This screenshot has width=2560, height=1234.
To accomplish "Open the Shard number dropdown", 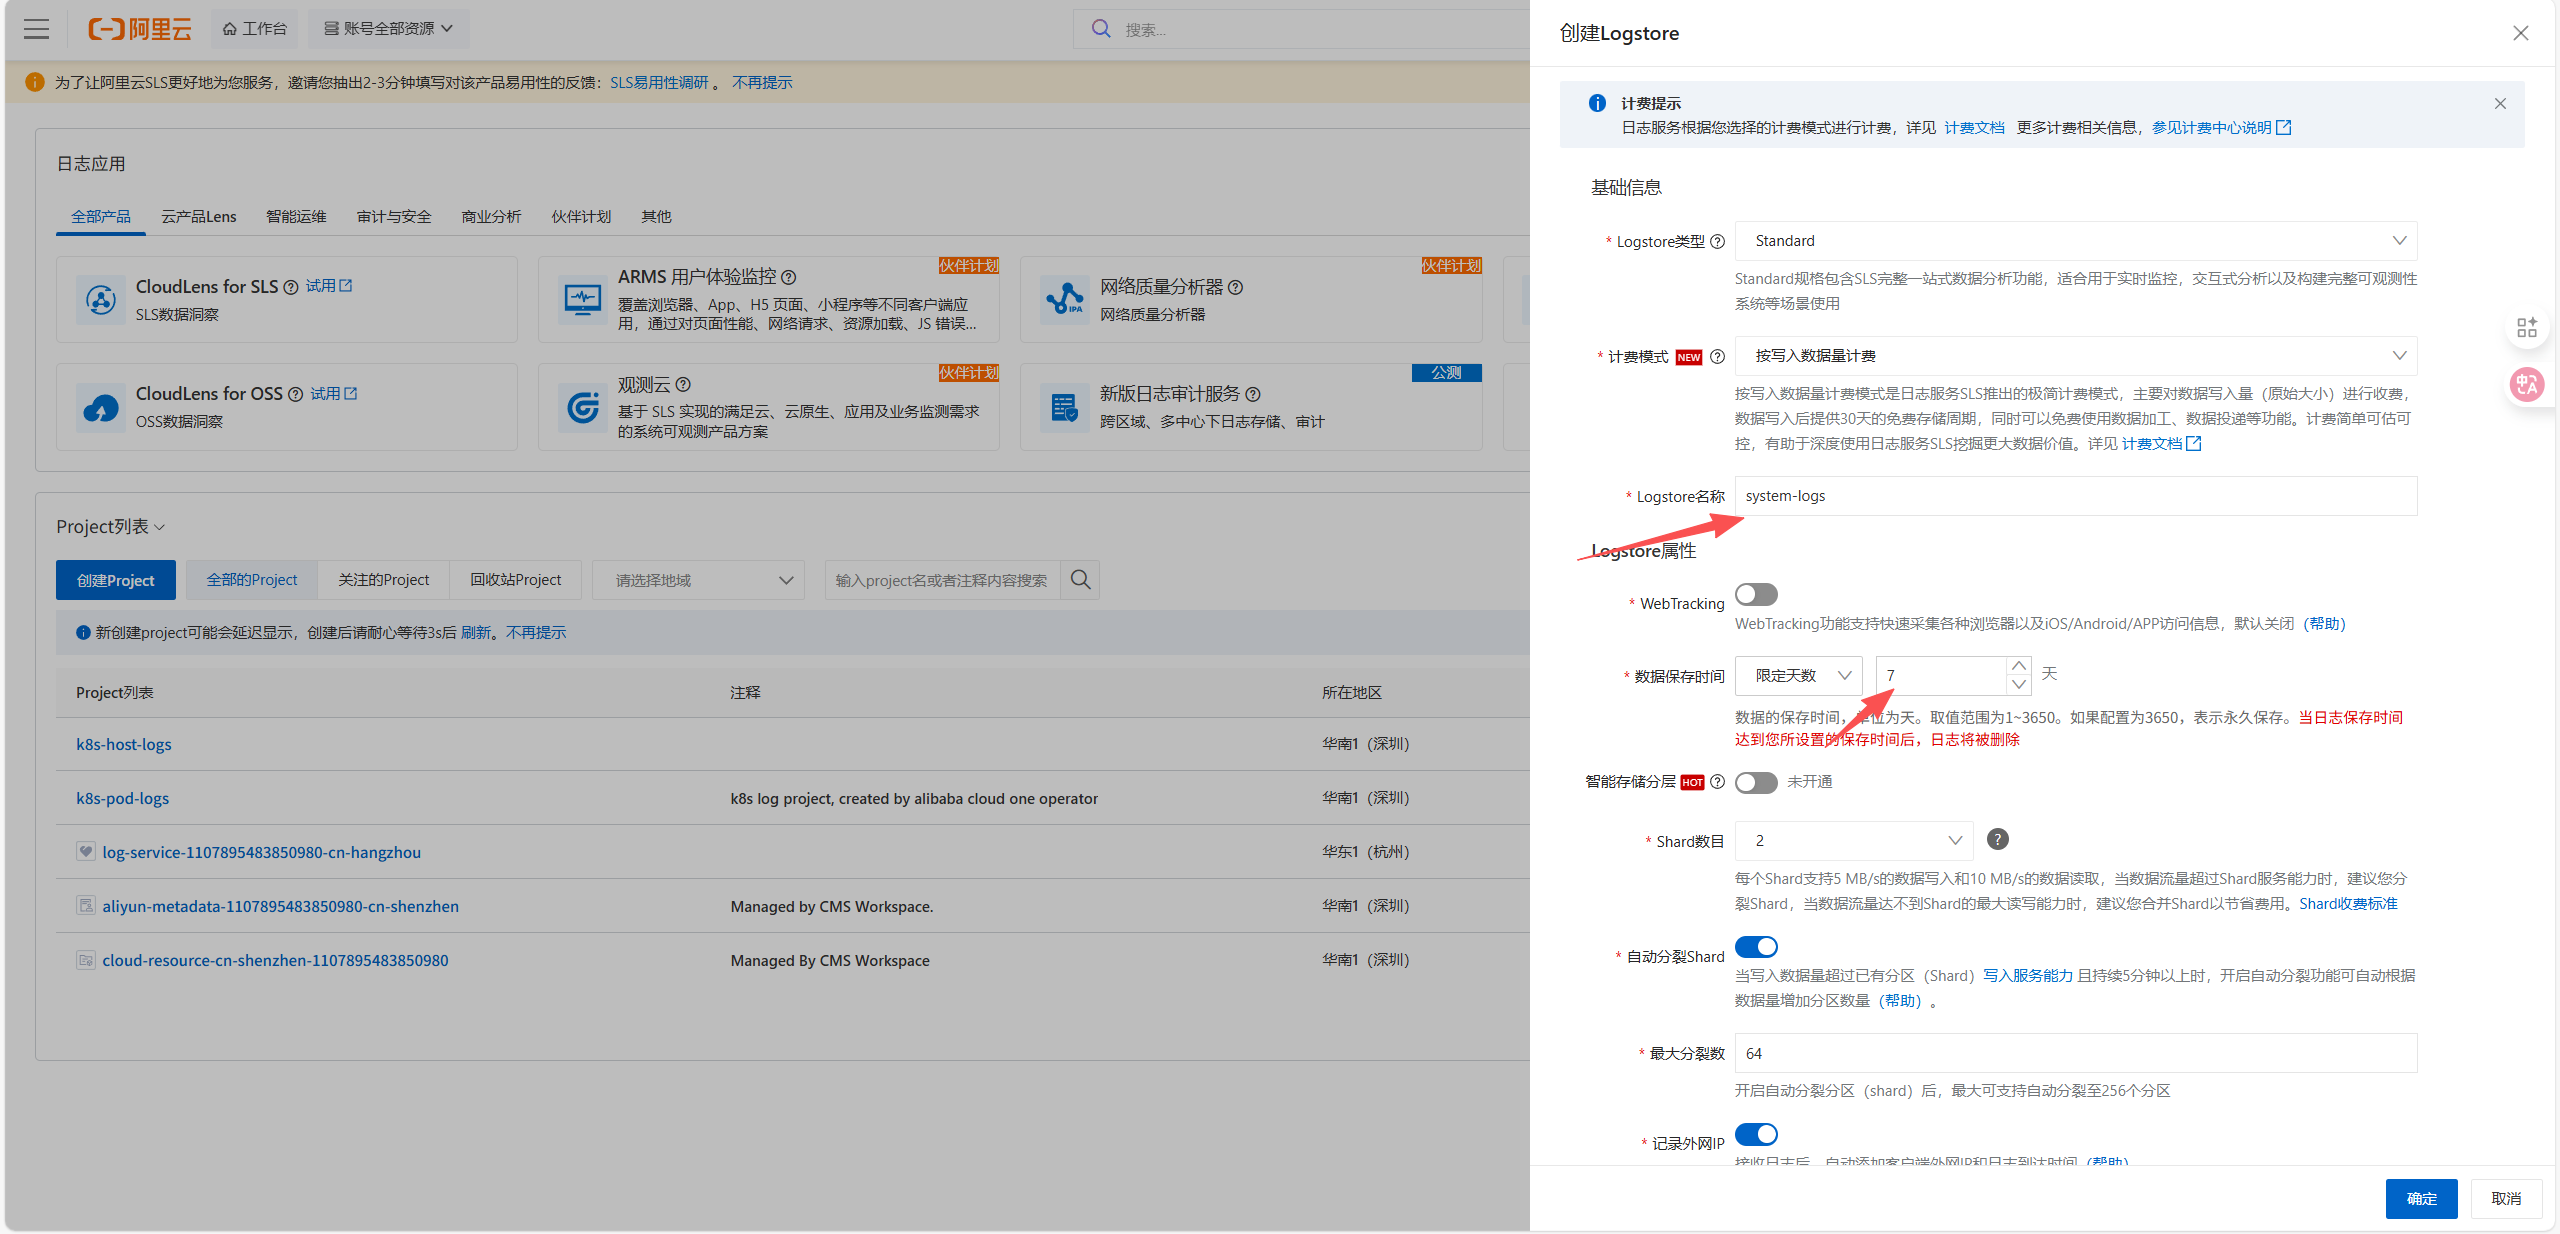I will click(1853, 841).
